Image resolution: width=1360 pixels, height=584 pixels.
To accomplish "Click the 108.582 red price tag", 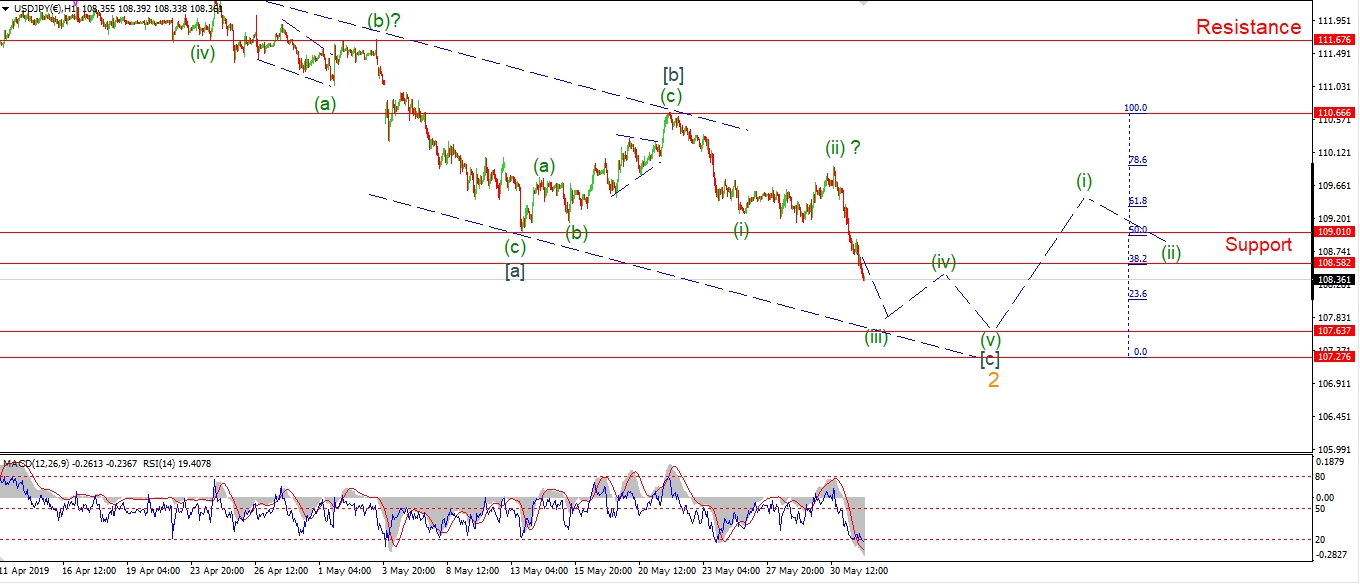I will coord(1335,263).
